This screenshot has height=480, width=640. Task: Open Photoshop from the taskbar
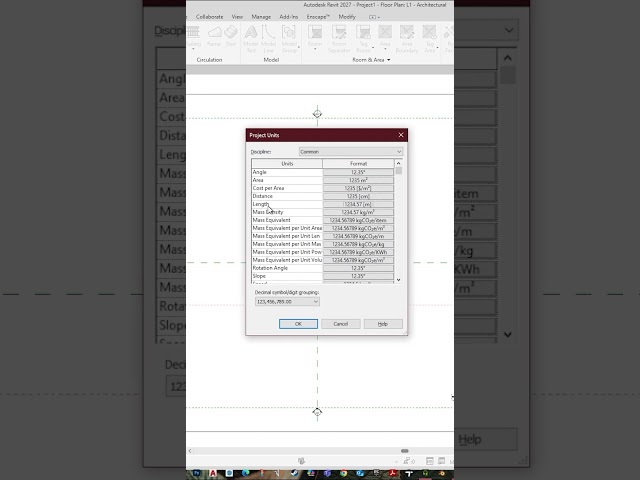pyautogui.click(x=196, y=473)
